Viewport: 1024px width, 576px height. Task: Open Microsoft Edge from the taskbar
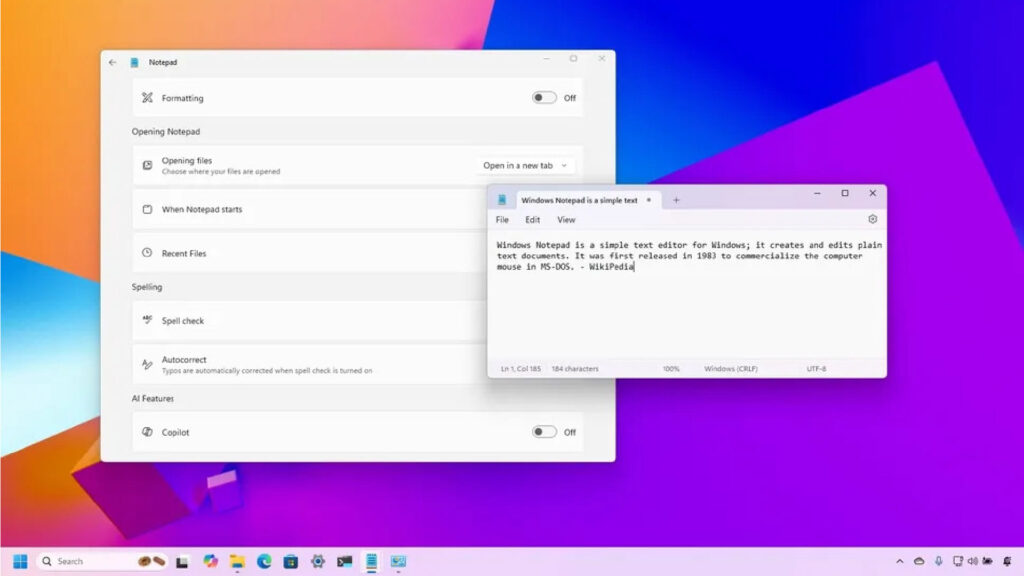[x=264, y=561]
